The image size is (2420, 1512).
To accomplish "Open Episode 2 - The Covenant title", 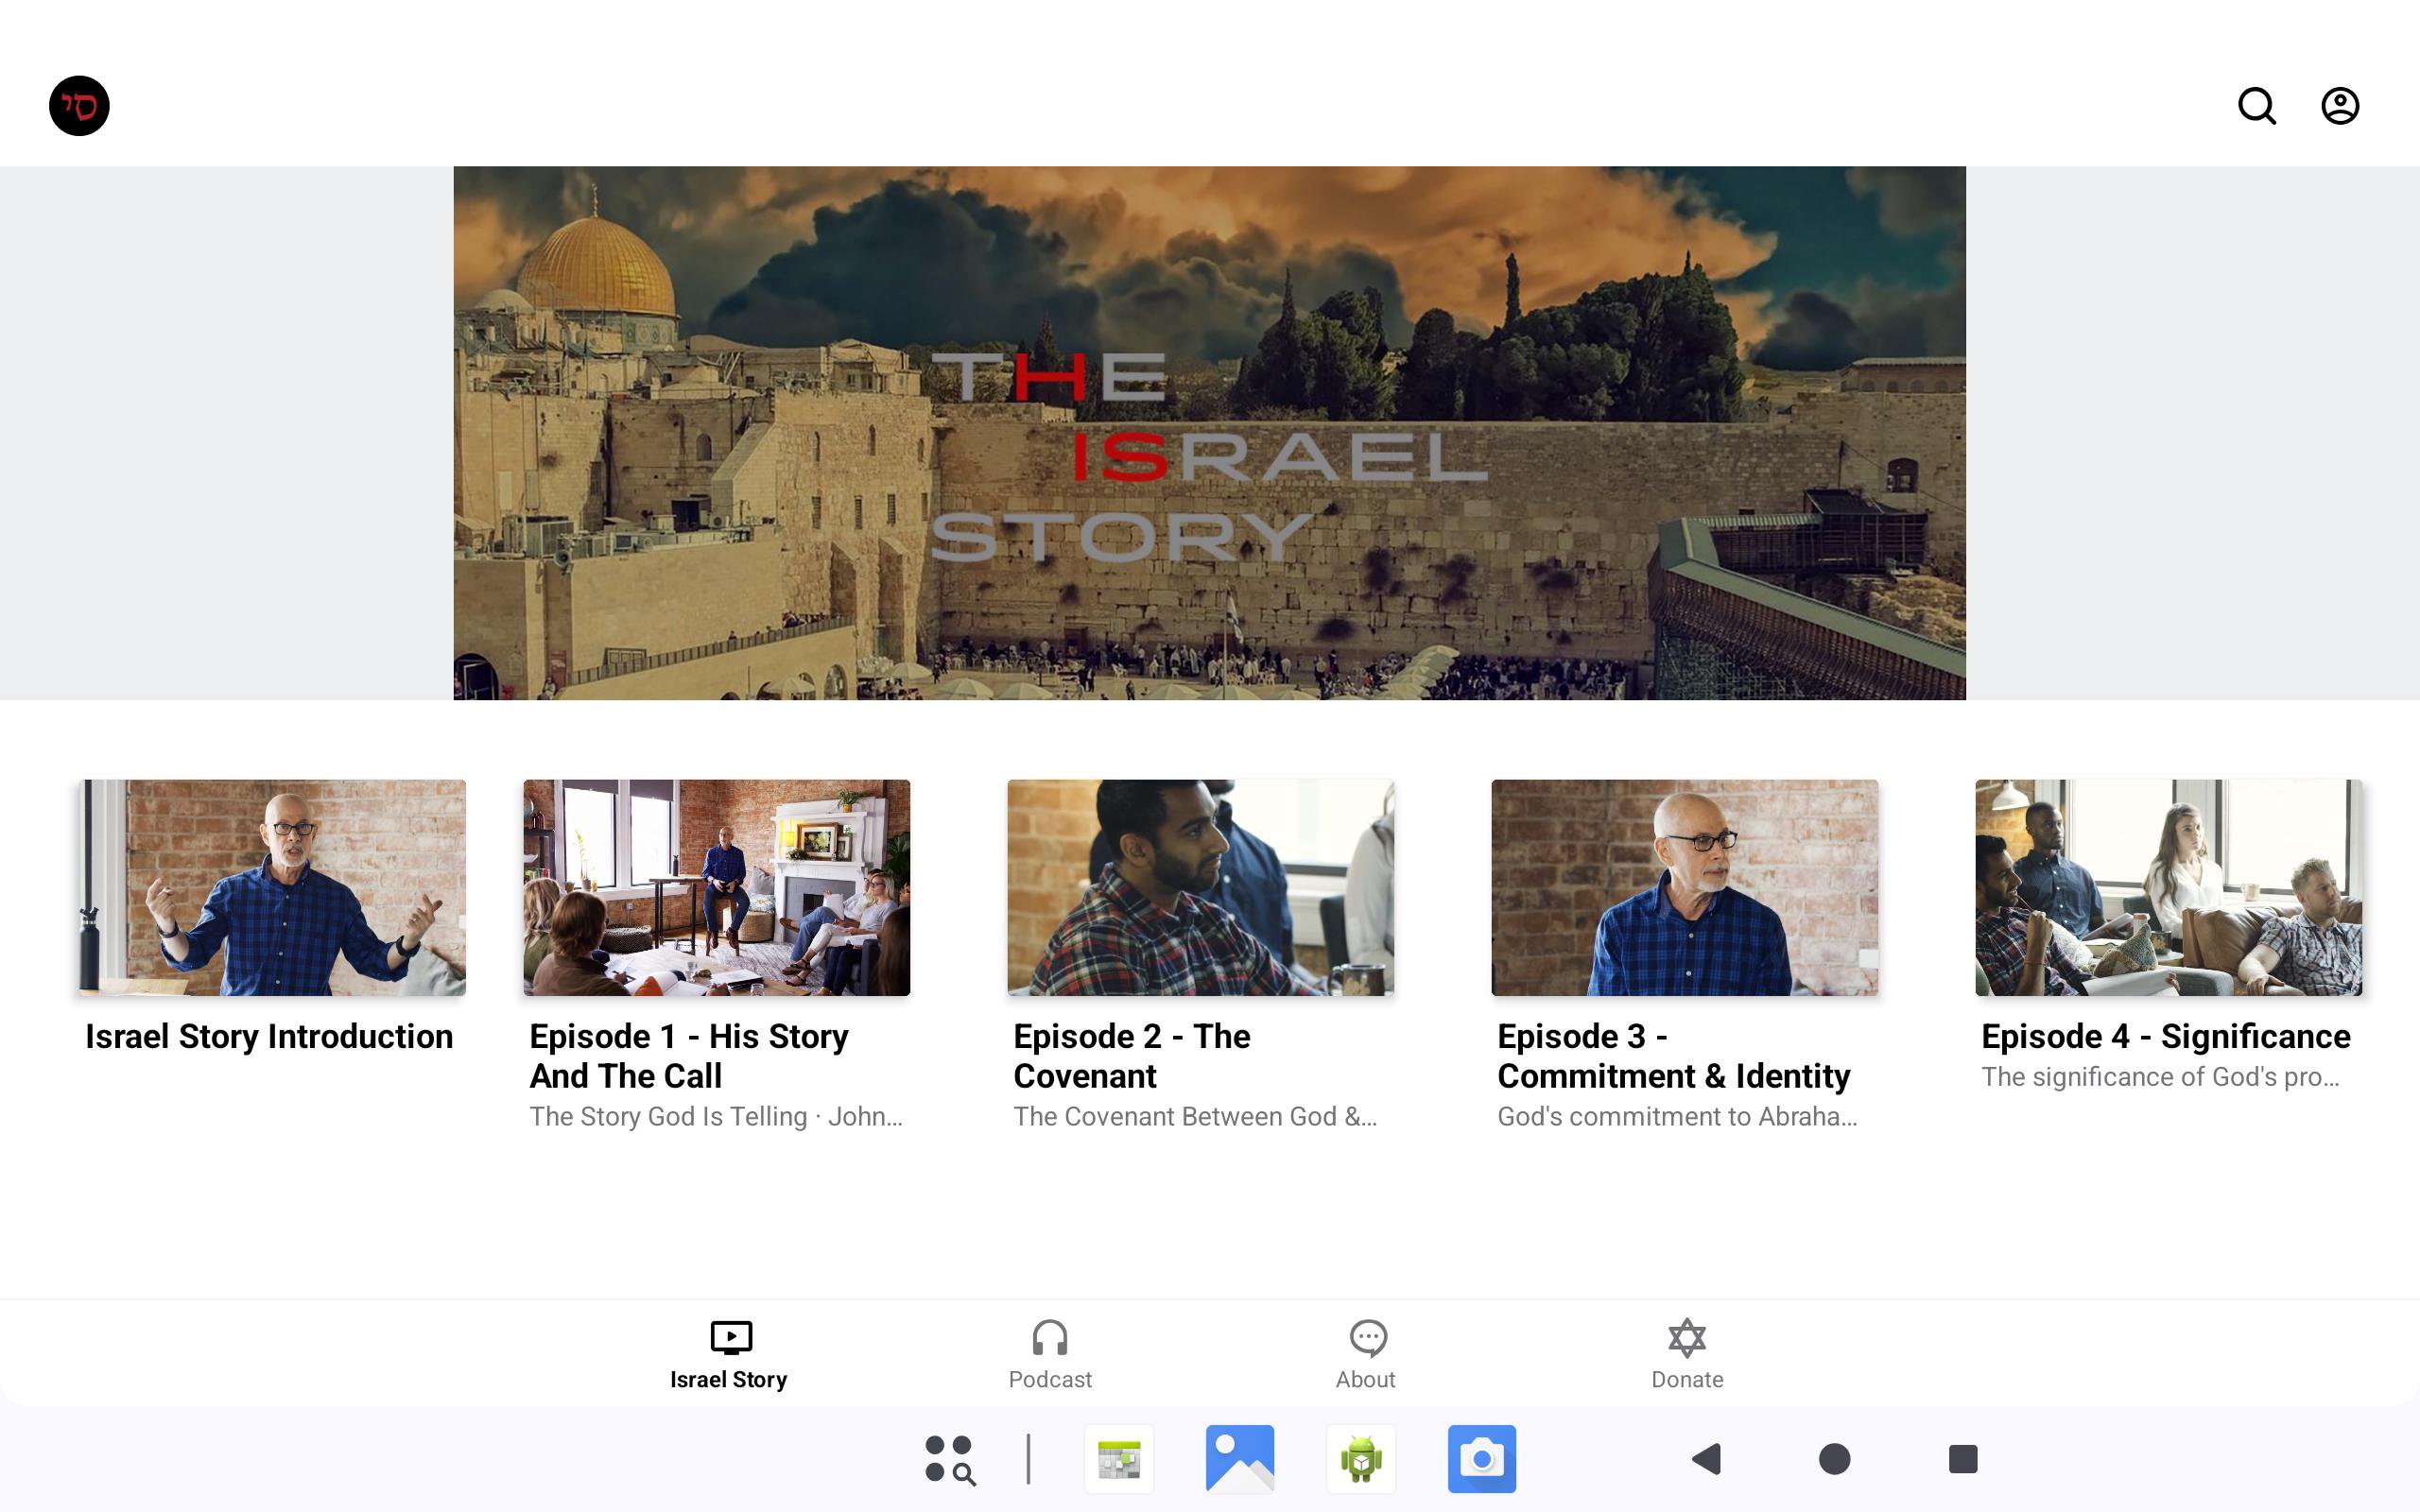I will point(1131,1055).
